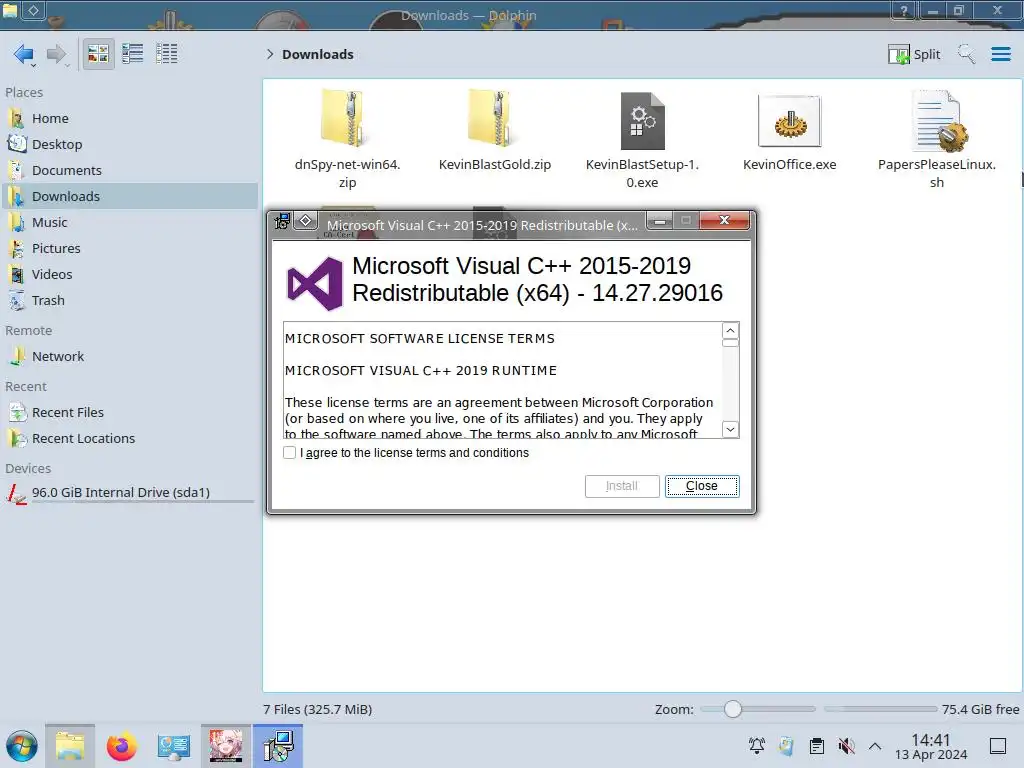This screenshot has width=1024, height=768.
Task: Split the Dolphin view
Action: coord(914,54)
